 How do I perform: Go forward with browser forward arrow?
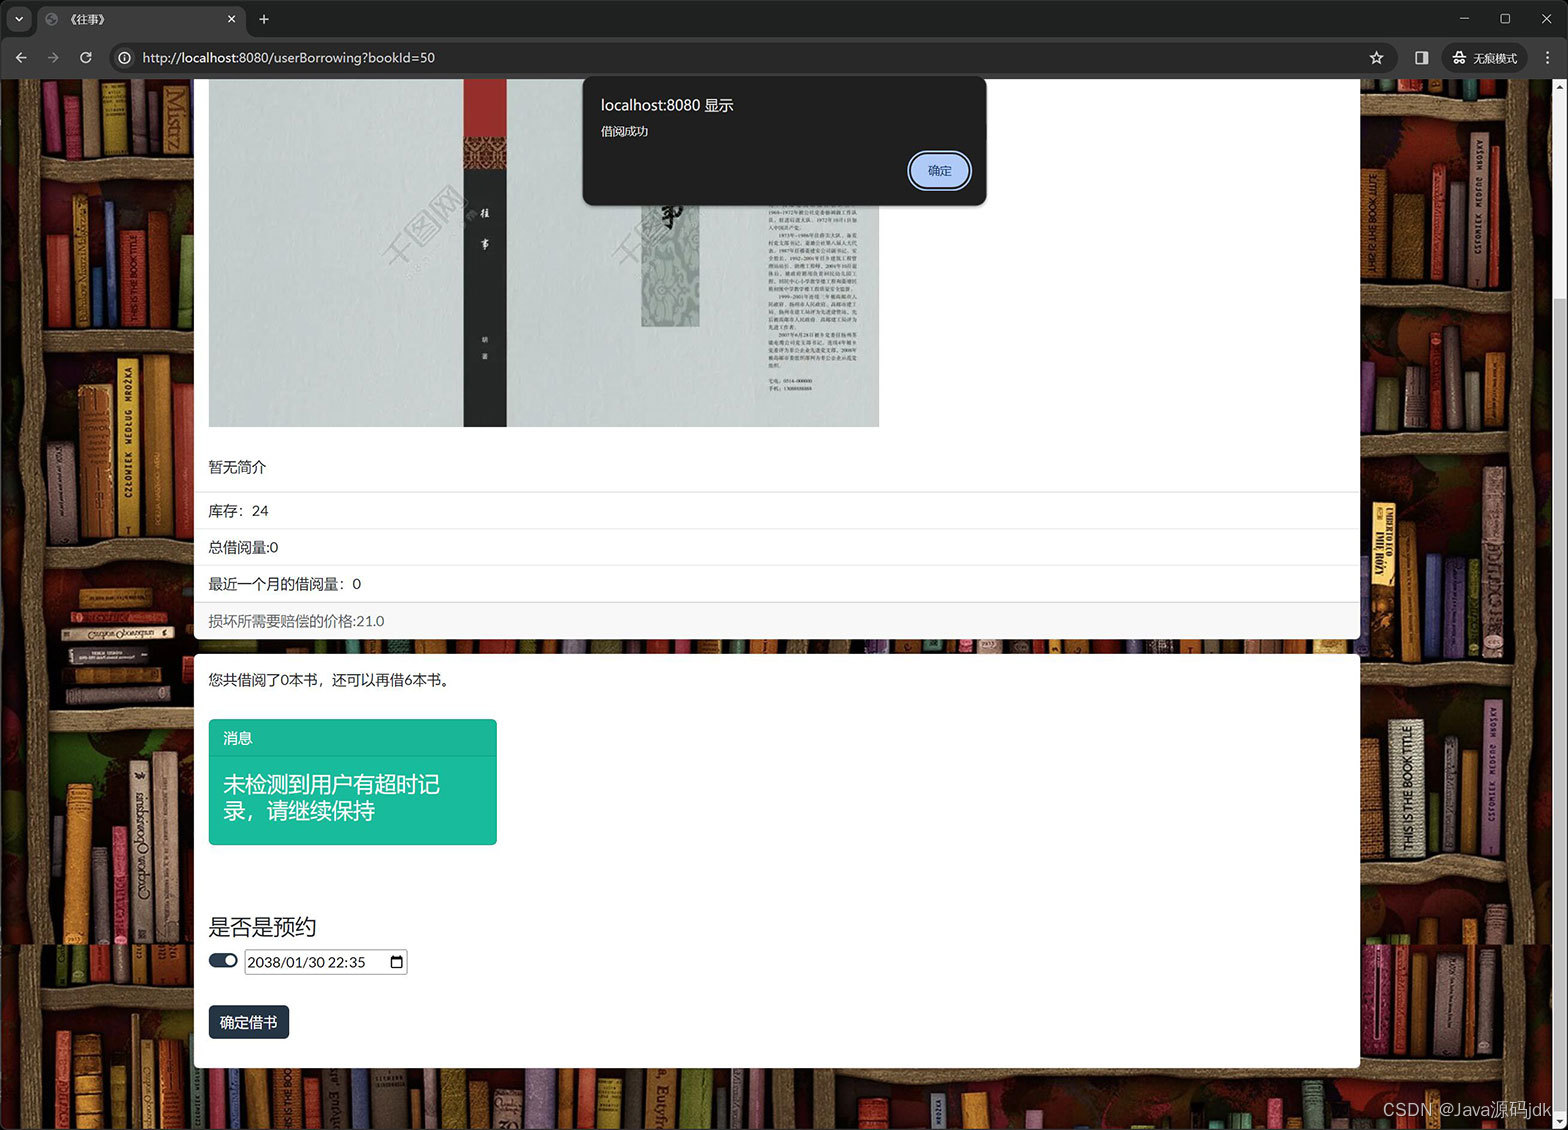tap(53, 58)
